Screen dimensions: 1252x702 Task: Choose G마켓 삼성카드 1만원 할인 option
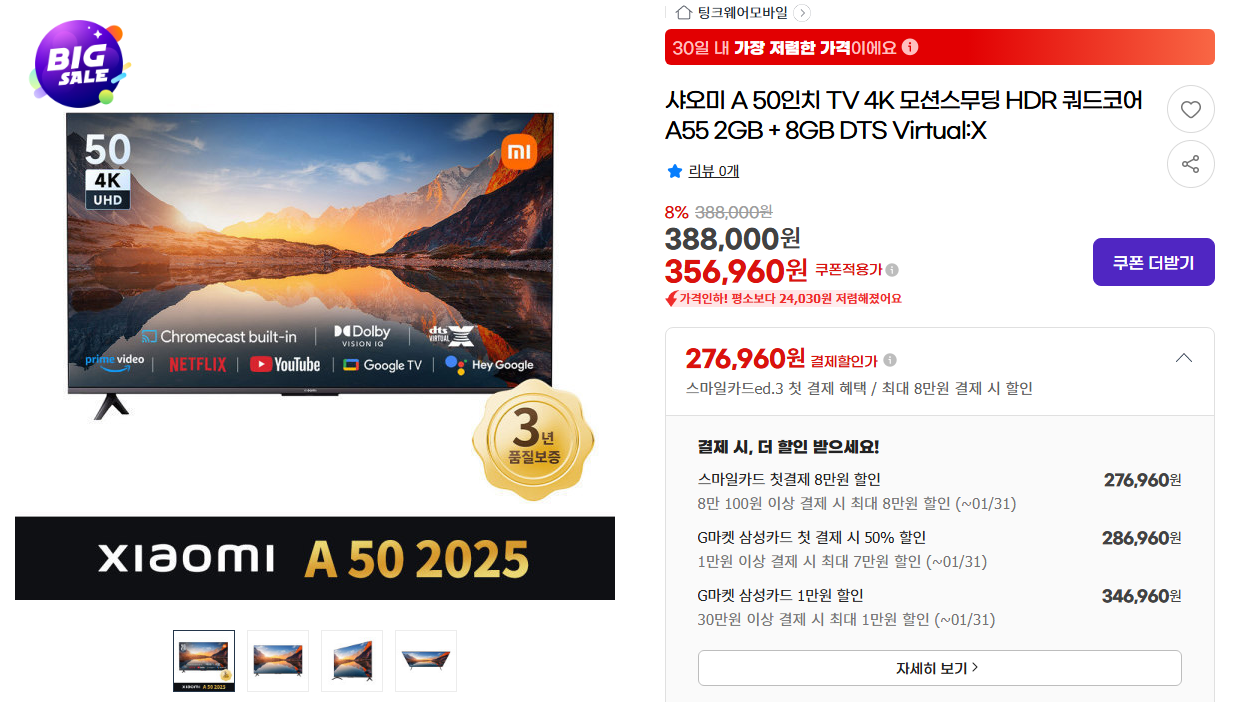pyautogui.click(x=939, y=607)
